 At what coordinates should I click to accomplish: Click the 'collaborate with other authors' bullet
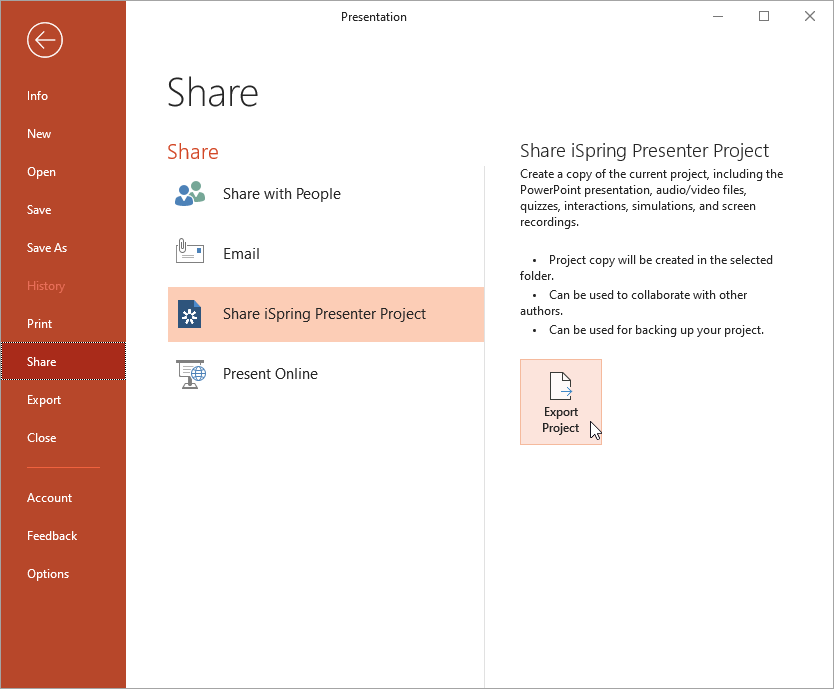click(x=633, y=303)
